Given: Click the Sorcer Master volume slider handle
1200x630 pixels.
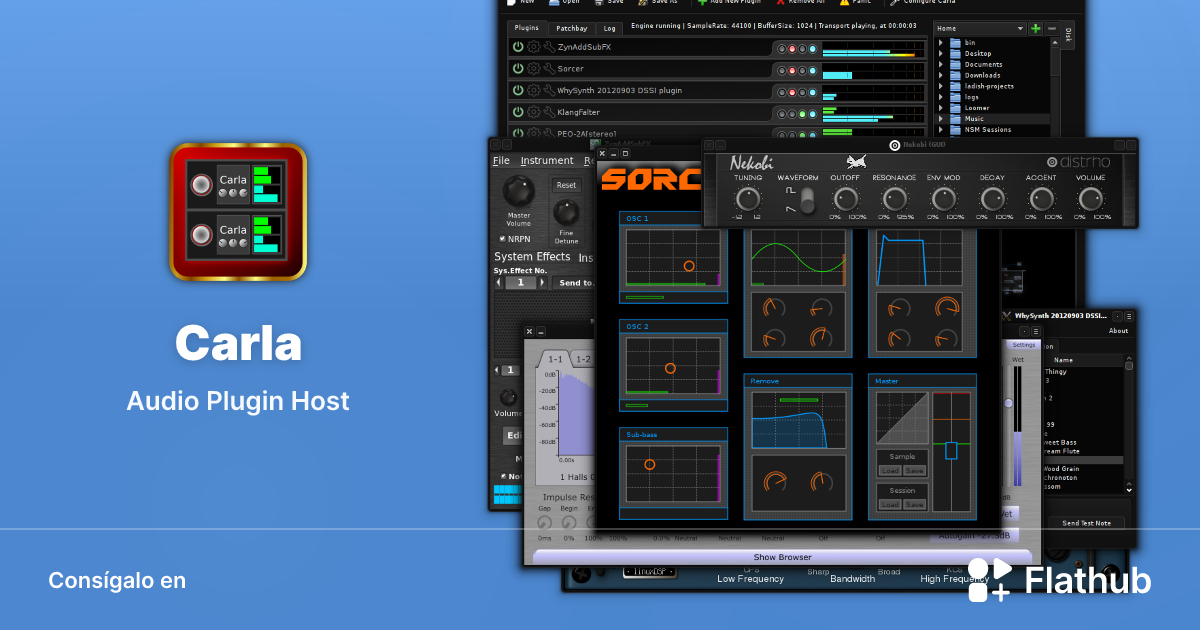Looking at the screenshot, I should (951, 450).
